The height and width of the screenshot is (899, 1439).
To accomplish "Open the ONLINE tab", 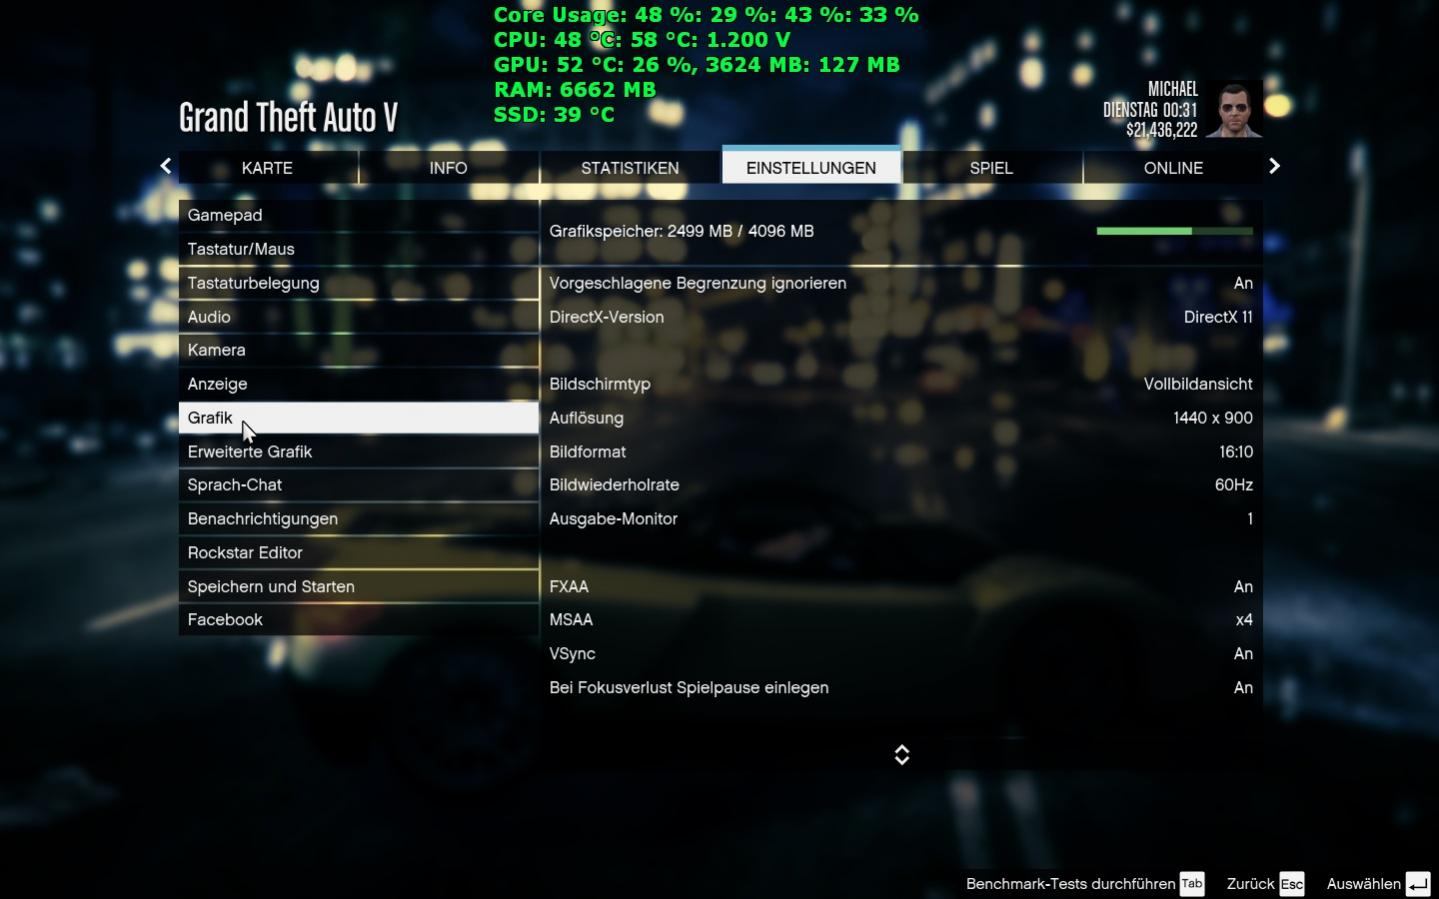I will coord(1173,167).
